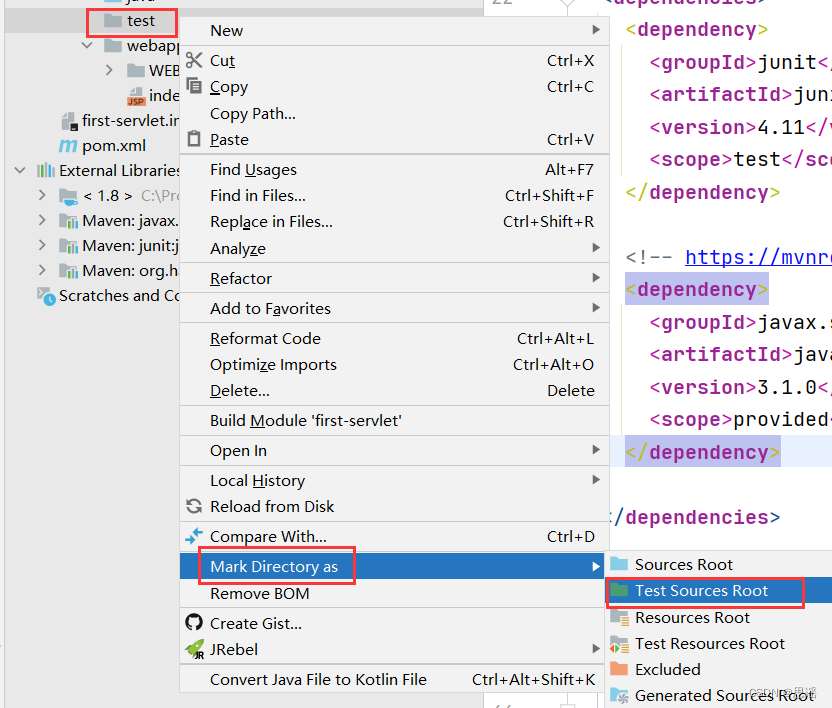Mark directory as Test Resources Root

pyautogui.click(x=718, y=643)
